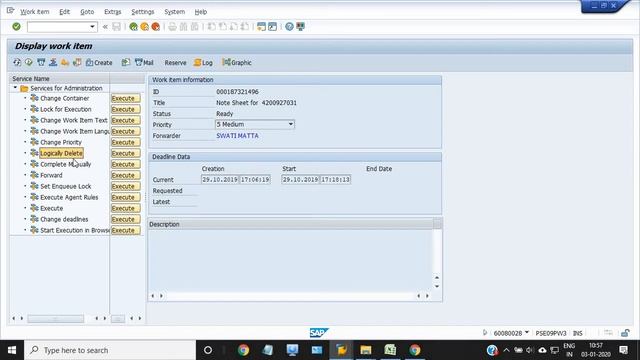
Task: Click the command input field
Action: [58, 27]
